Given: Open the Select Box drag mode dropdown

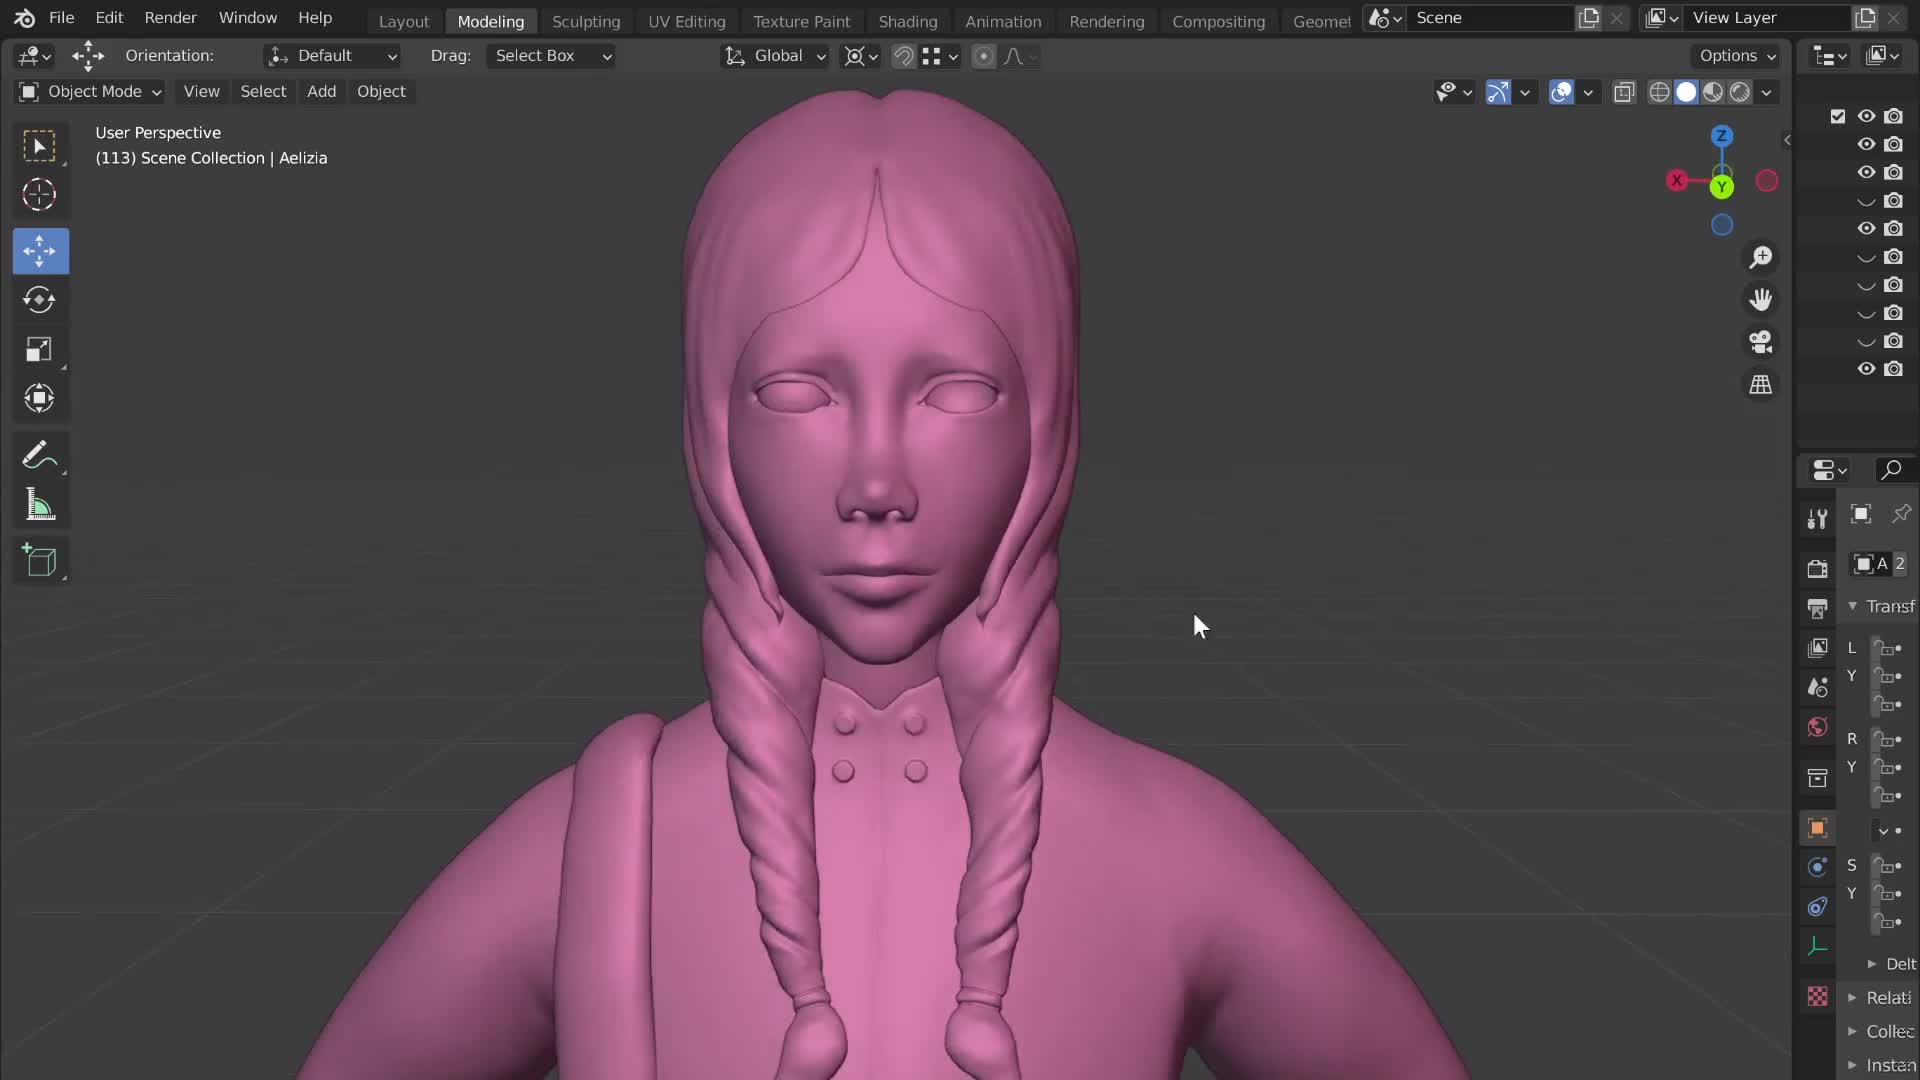Looking at the screenshot, I should 551,56.
